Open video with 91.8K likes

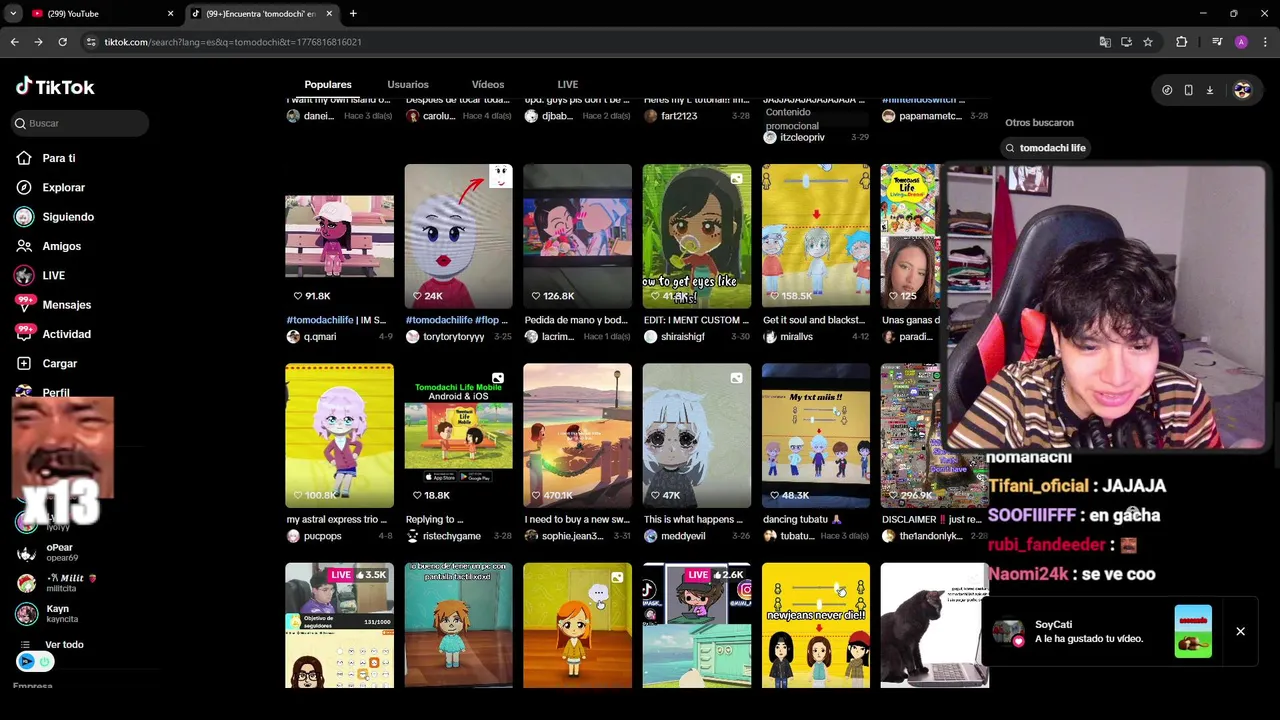[339, 236]
